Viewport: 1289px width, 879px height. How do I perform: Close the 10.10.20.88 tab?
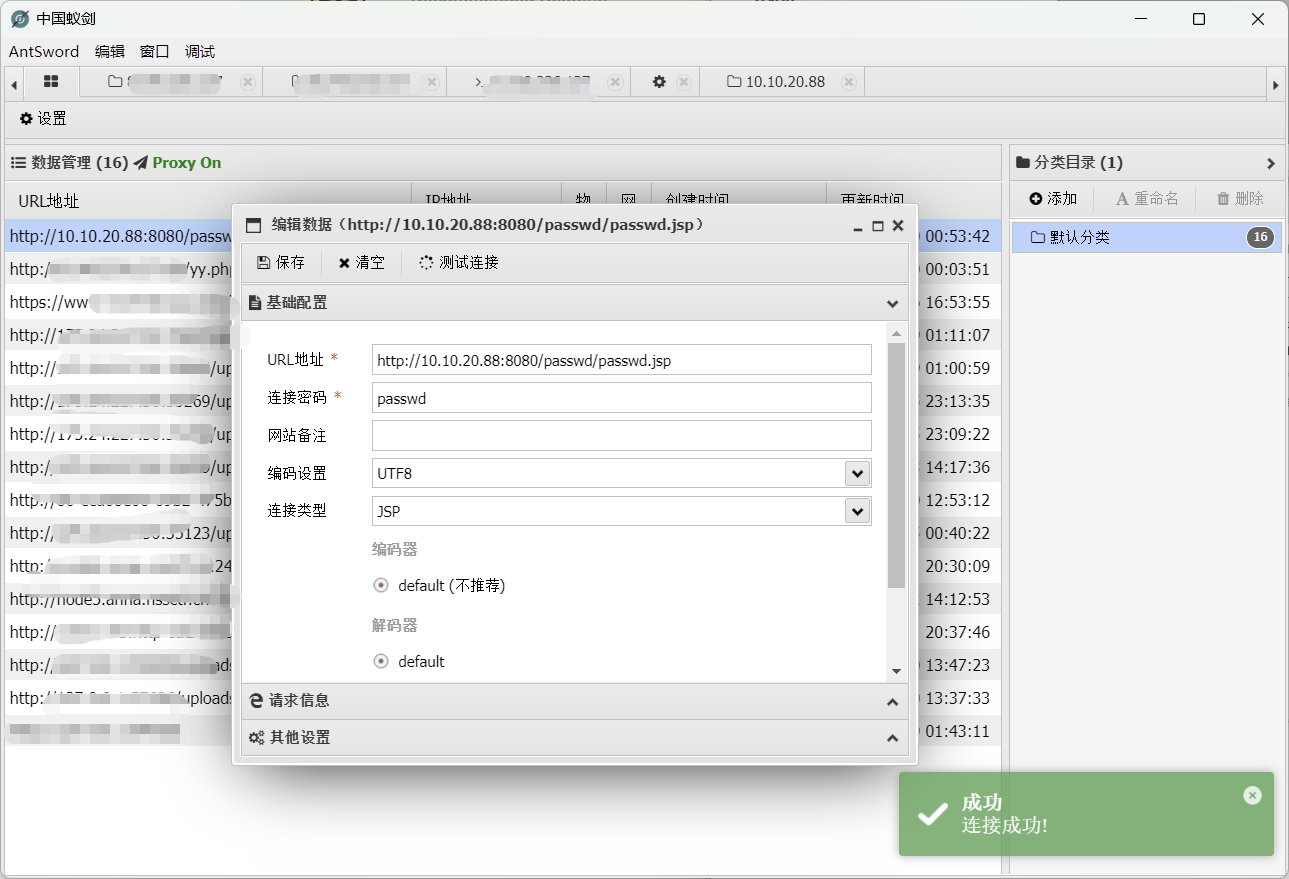(x=848, y=82)
